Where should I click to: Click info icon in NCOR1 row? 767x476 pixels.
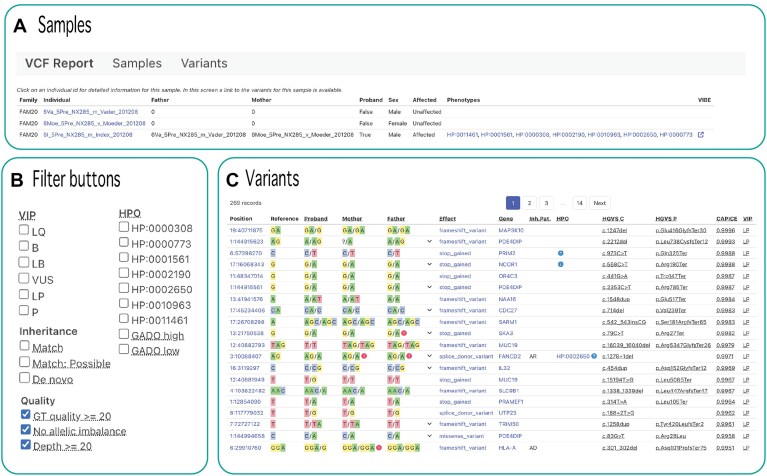click(561, 264)
